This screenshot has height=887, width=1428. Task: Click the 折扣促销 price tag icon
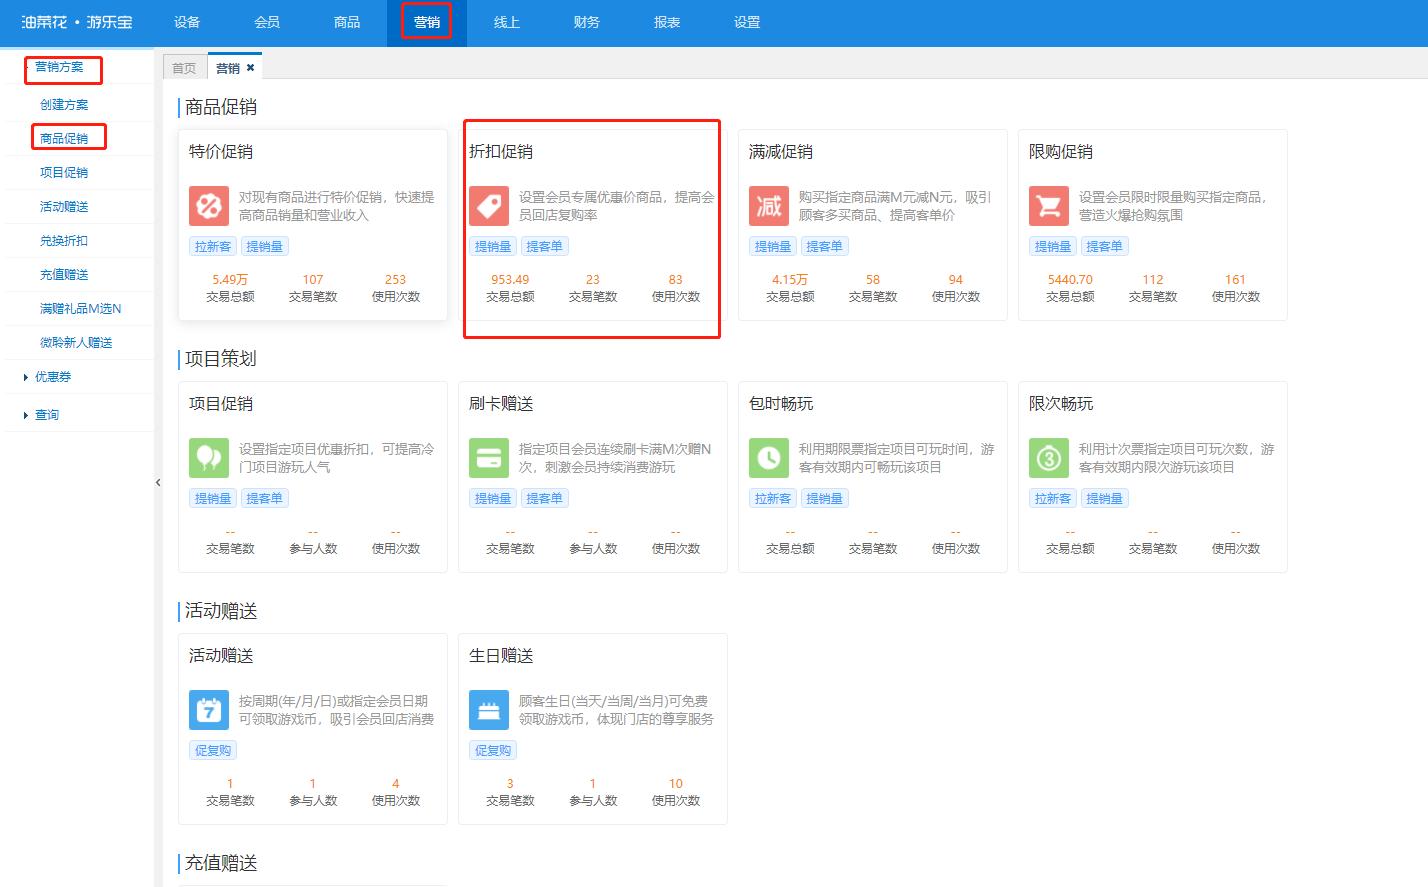tap(489, 206)
